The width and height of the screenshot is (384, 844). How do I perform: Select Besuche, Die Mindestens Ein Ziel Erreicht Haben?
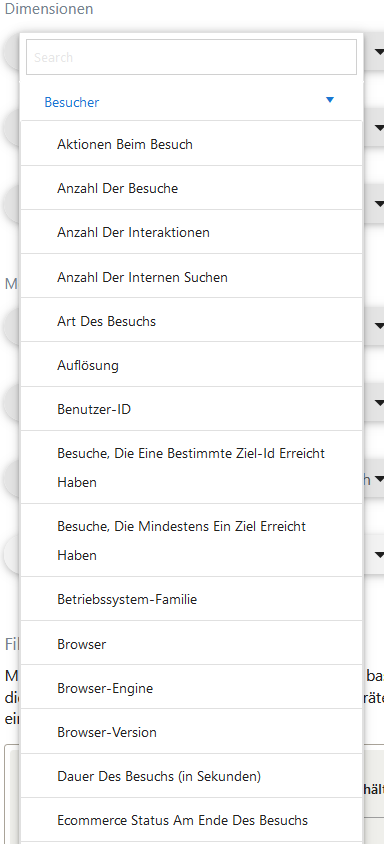pyautogui.click(x=191, y=540)
